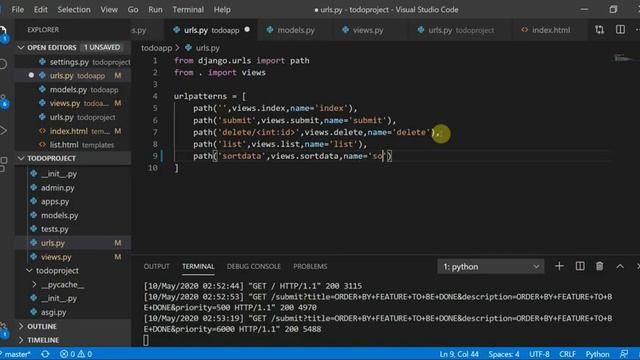Create a new terminal with plus icon
640x360 pixels.
coord(559,266)
